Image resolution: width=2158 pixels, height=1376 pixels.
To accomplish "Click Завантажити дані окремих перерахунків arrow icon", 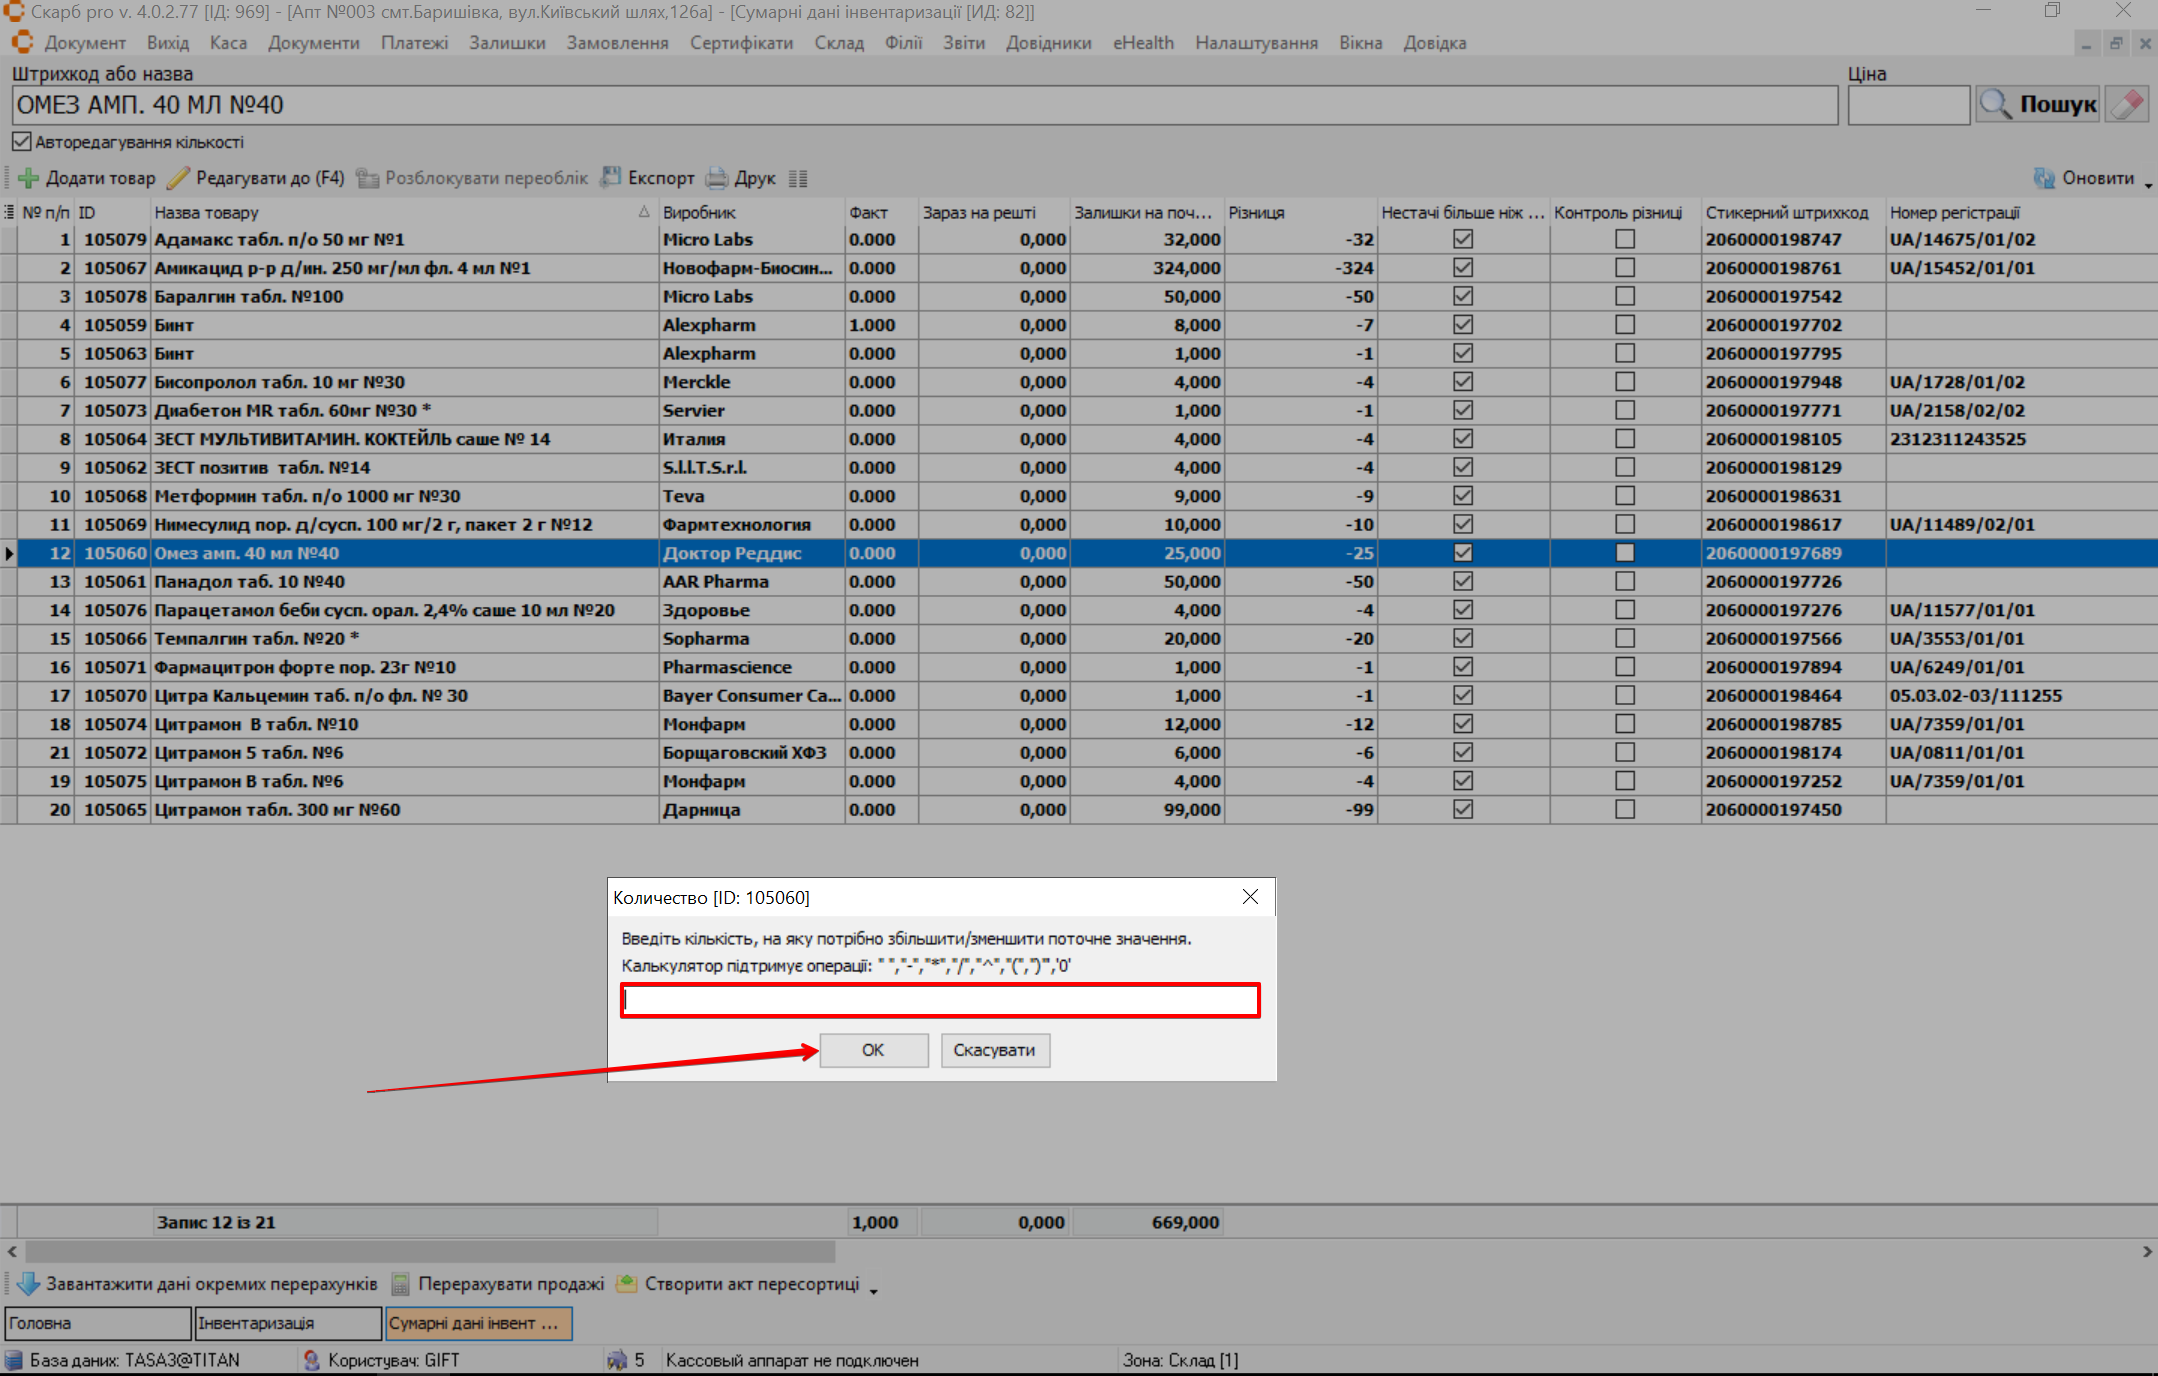I will [28, 1284].
